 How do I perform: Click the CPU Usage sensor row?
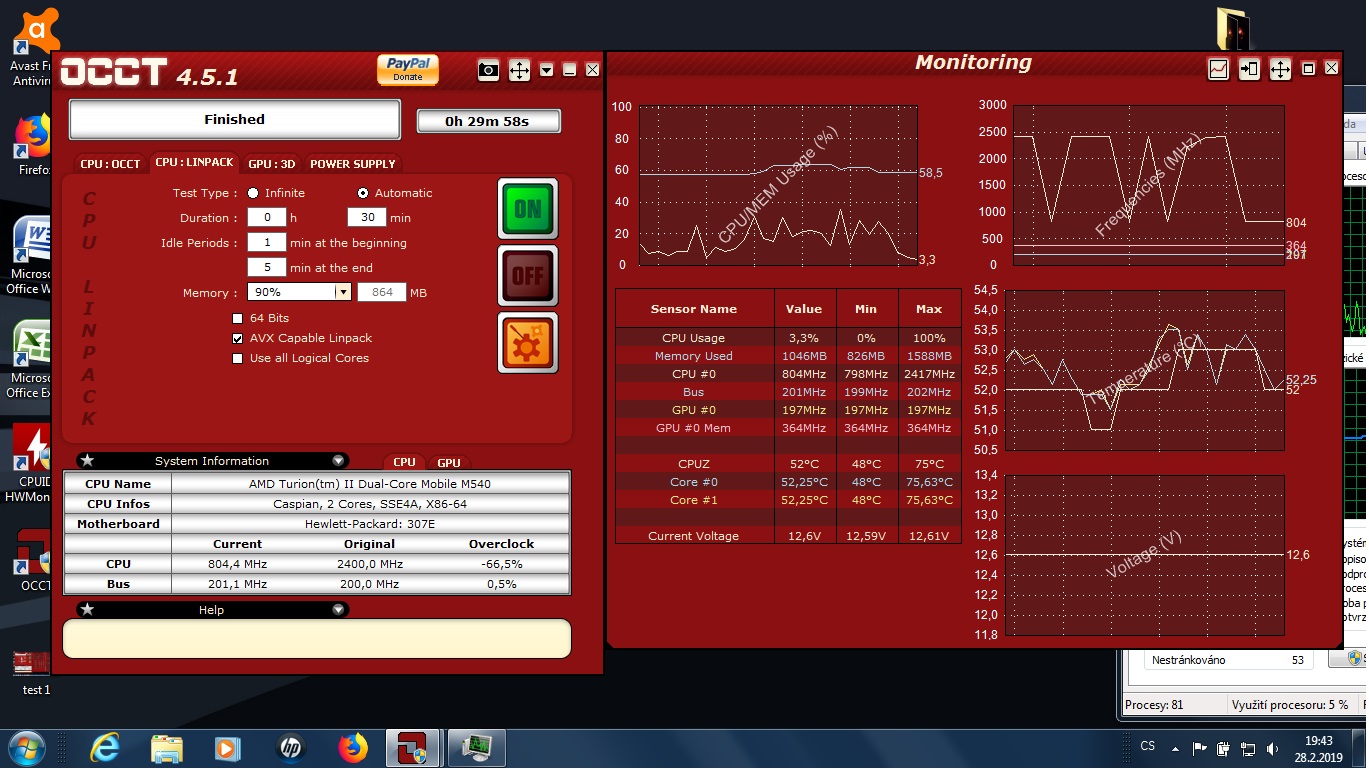click(788, 338)
